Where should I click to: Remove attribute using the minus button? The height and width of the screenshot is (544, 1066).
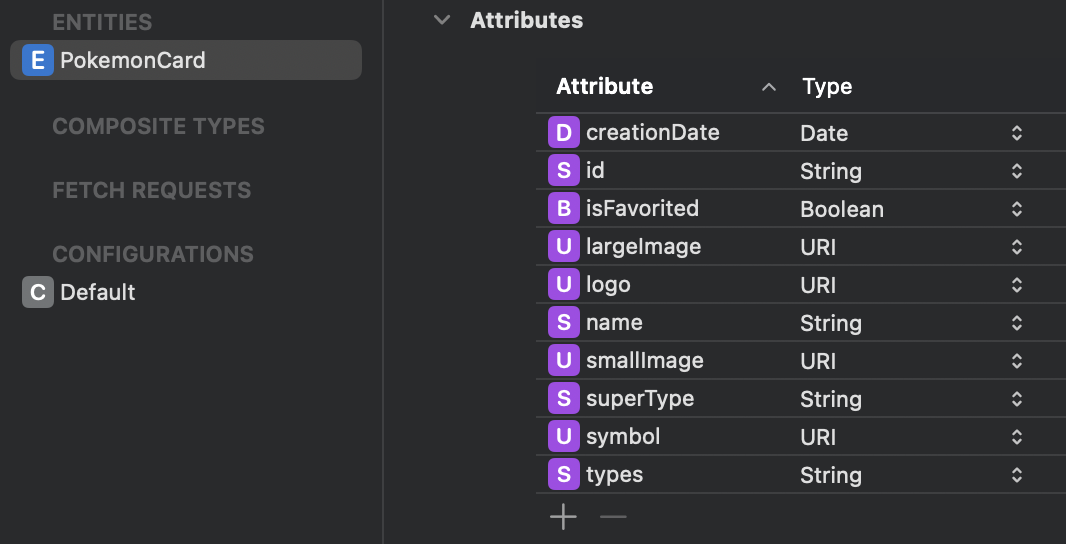(613, 517)
